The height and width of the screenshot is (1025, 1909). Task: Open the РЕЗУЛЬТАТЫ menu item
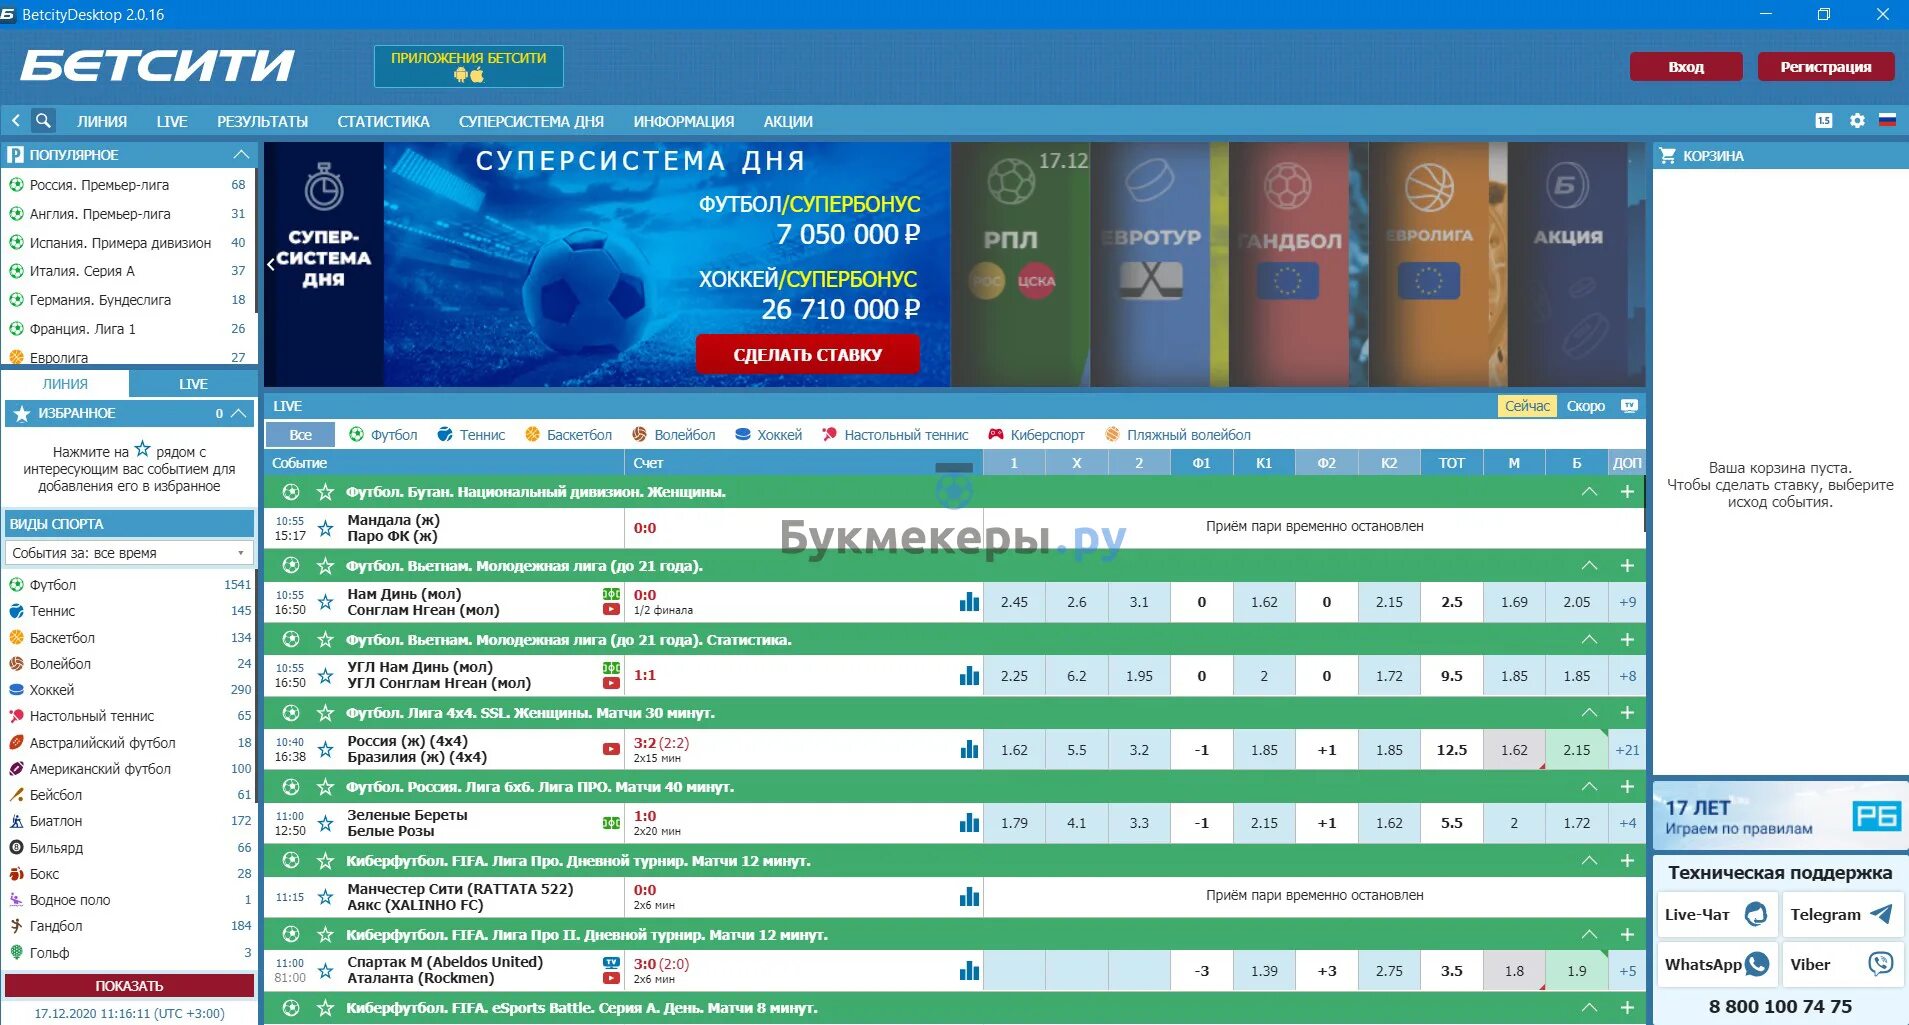click(x=262, y=121)
